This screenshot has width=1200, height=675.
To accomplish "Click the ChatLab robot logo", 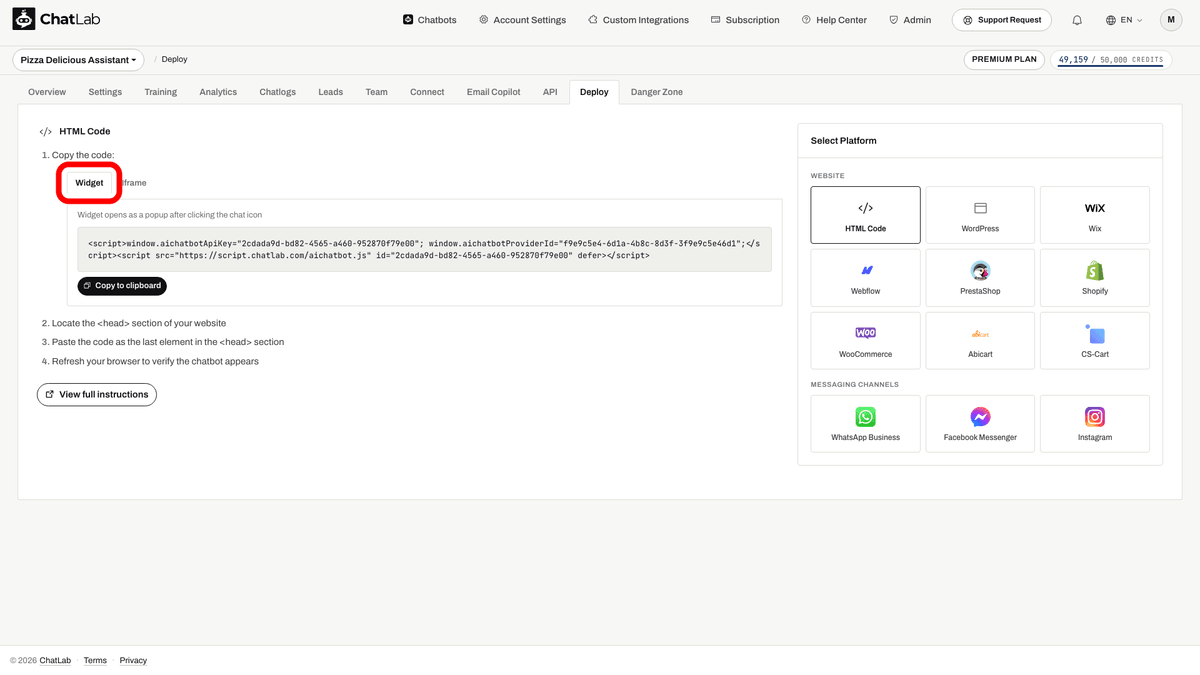I will tap(23, 19).
